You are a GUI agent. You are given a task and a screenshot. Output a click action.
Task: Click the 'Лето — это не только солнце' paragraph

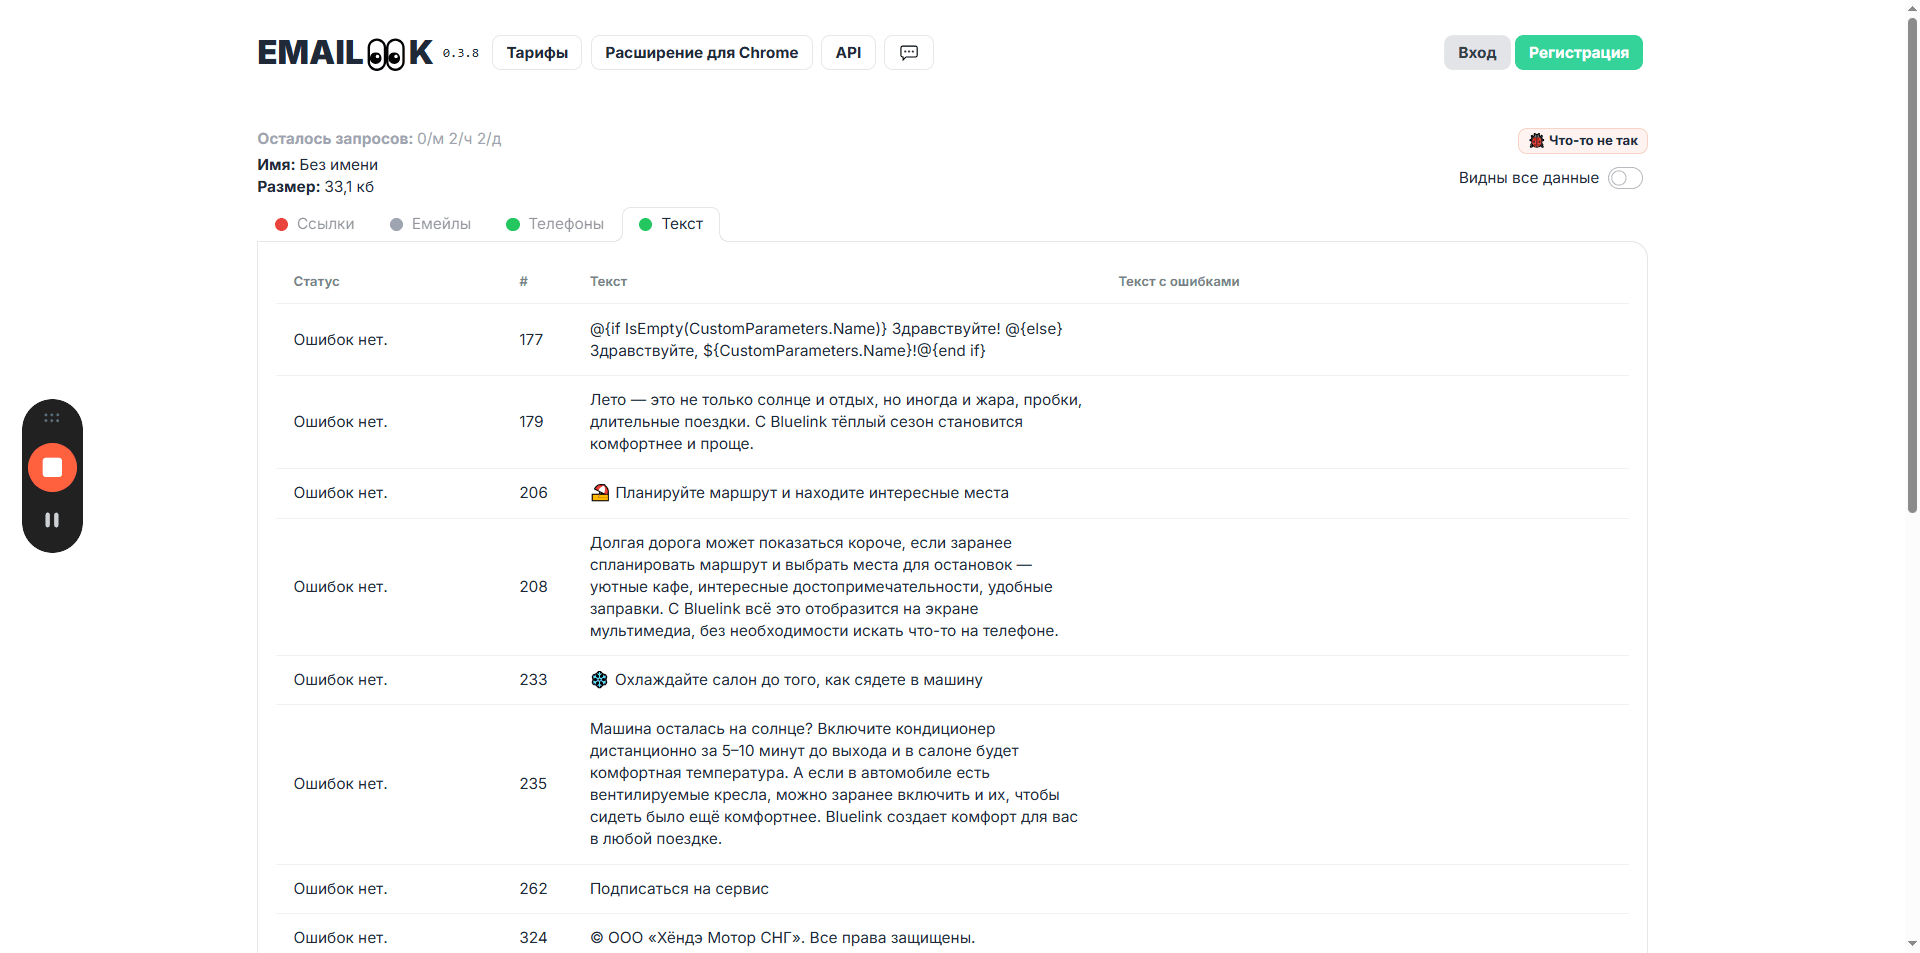tap(836, 422)
